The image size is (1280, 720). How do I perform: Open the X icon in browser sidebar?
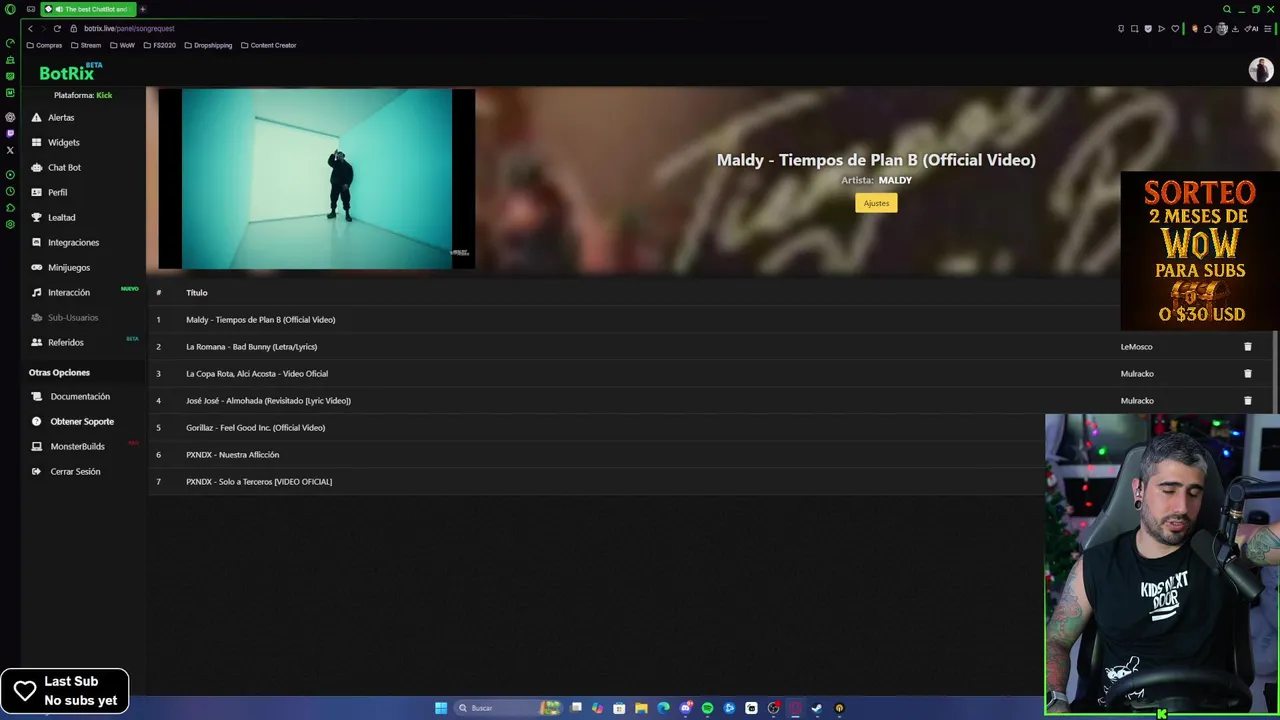click(10, 150)
